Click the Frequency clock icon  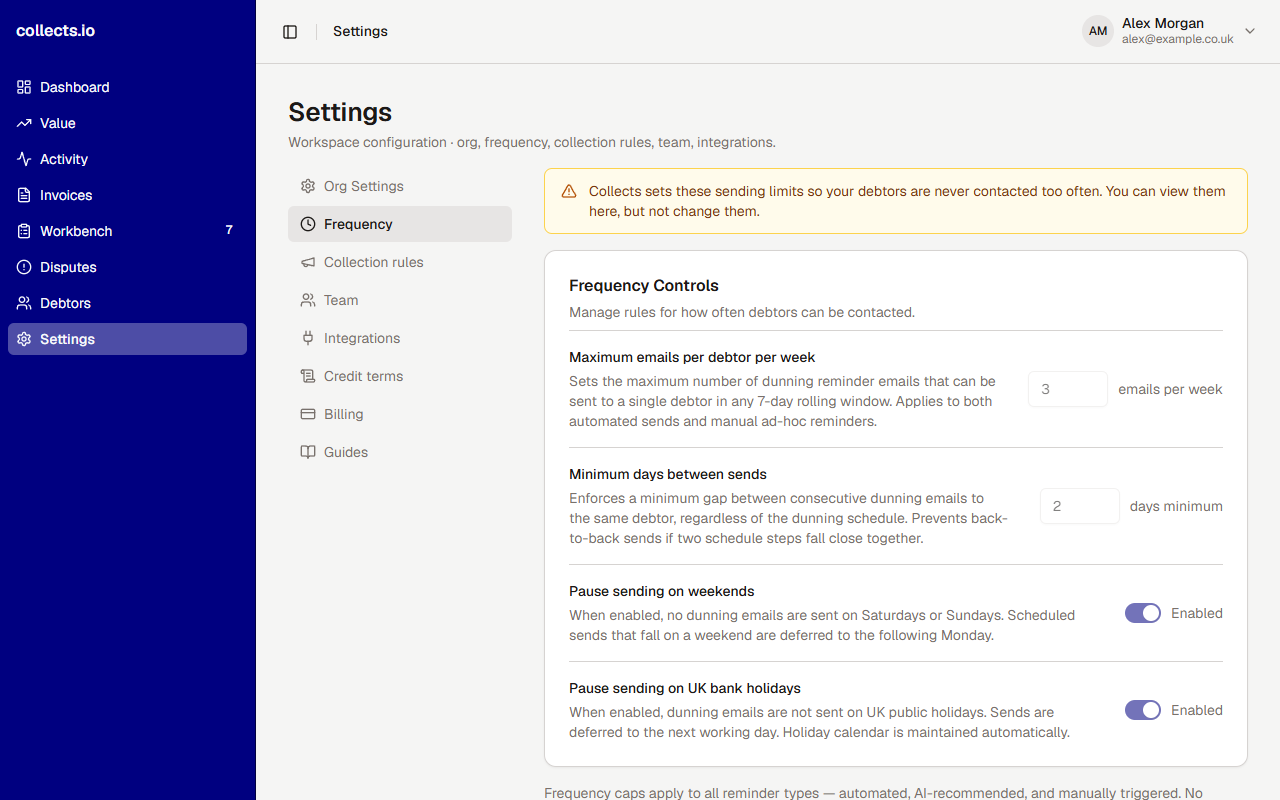(308, 224)
